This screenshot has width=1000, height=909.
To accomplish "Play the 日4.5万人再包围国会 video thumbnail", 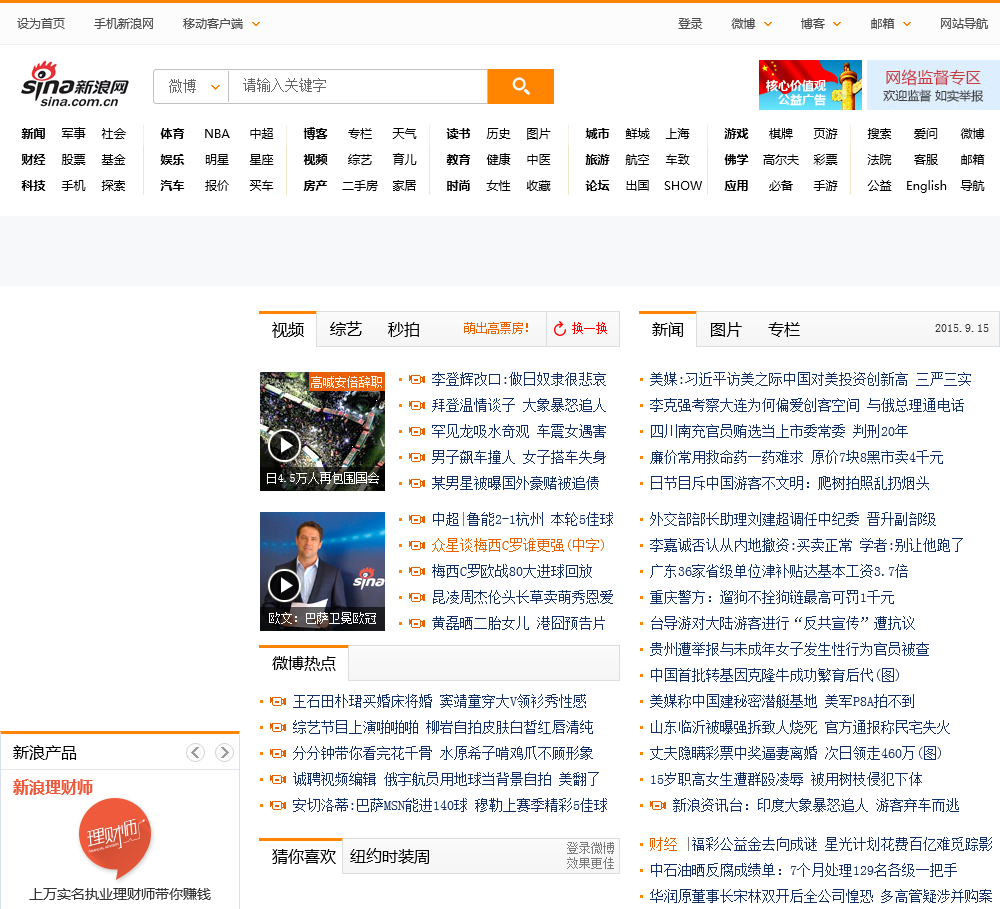I will (x=322, y=431).
